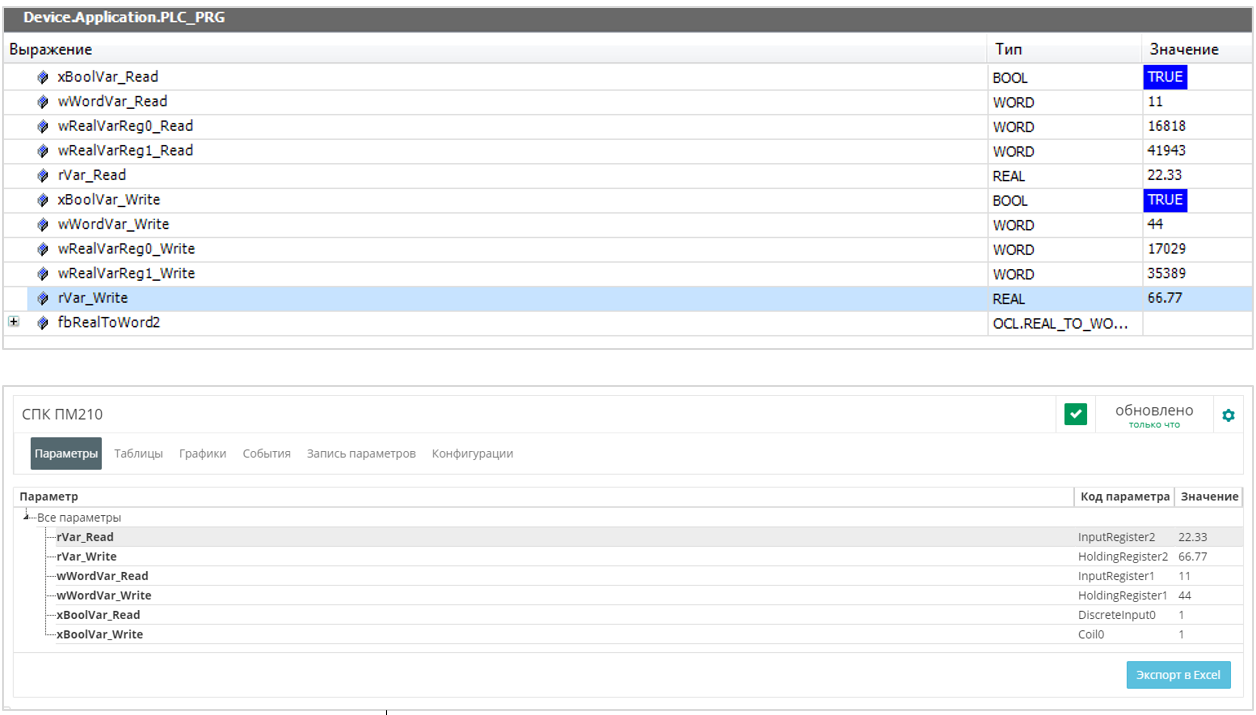Open the Графики tab
This screenshot has width=1256, height=715.
pos(202,454)
